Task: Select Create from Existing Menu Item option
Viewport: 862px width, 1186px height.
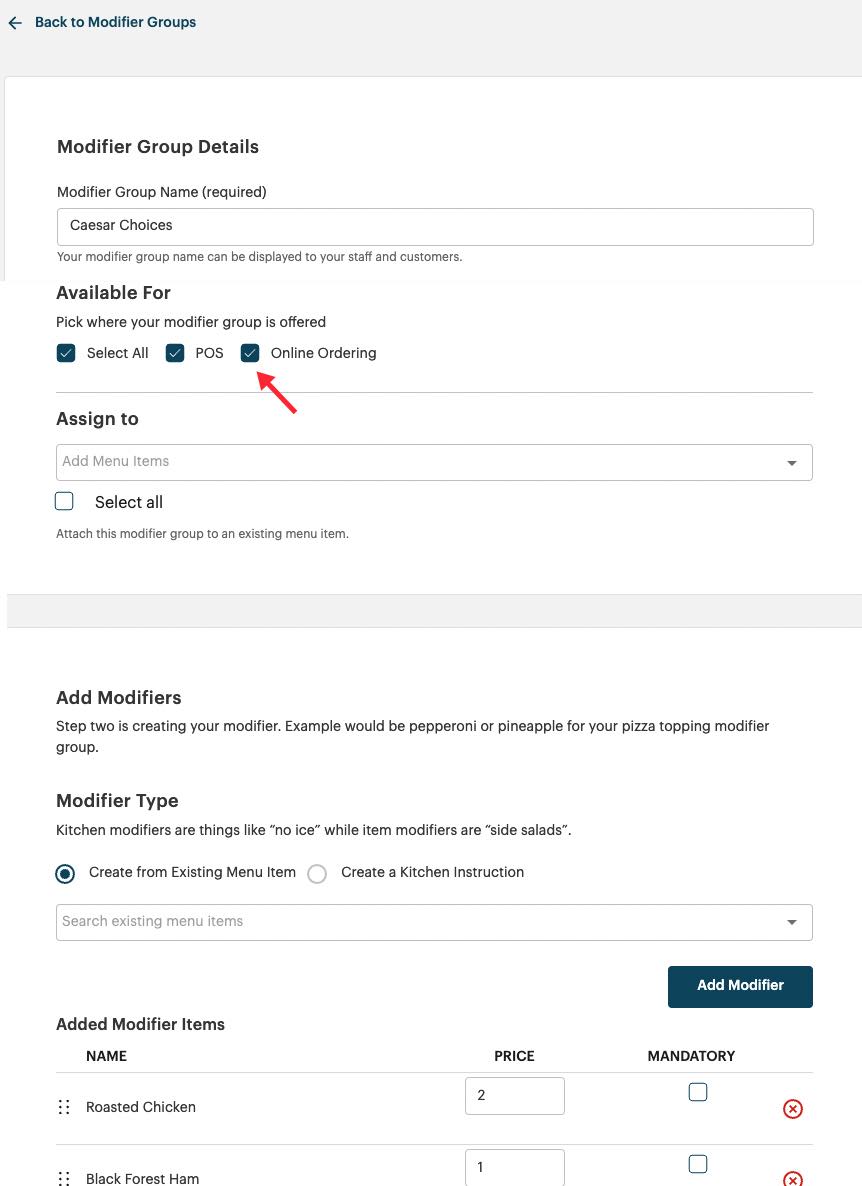Action: pos(65,873)
